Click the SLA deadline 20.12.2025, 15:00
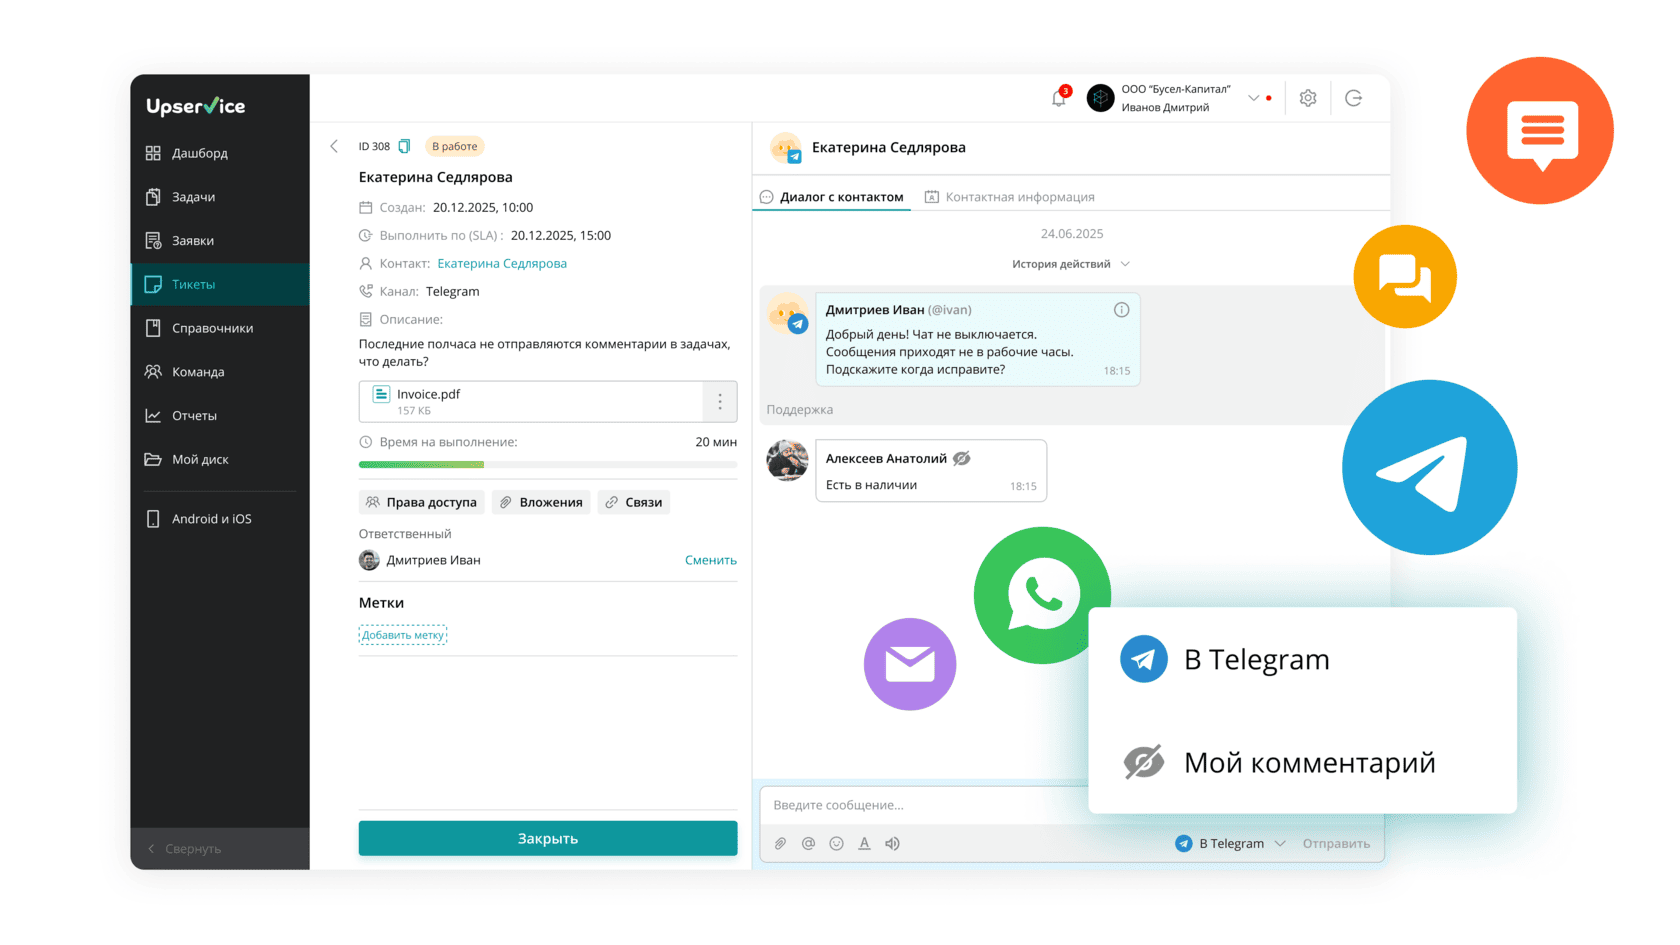Screen dimensions: 1680x945 [561, 236]
